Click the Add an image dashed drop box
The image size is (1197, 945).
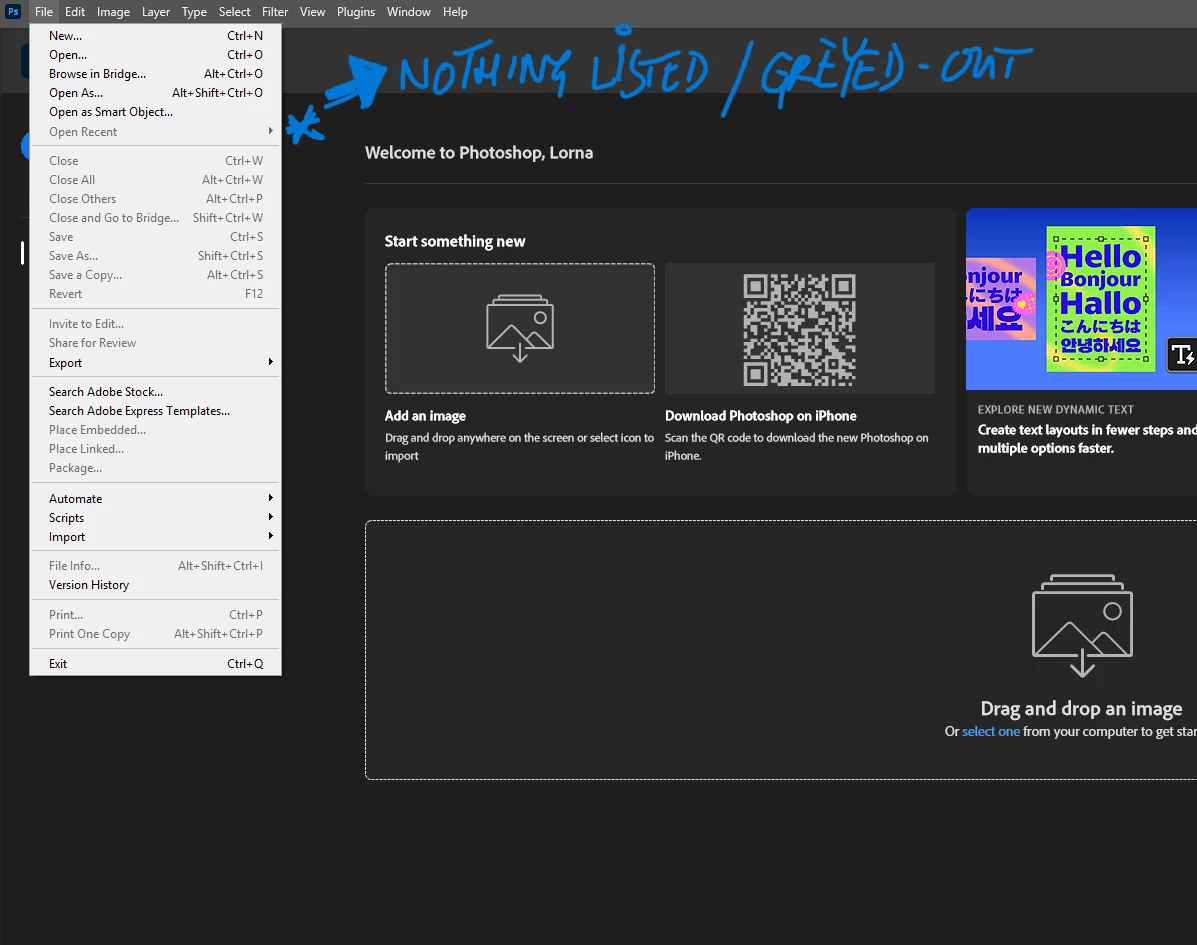(520, 328)
